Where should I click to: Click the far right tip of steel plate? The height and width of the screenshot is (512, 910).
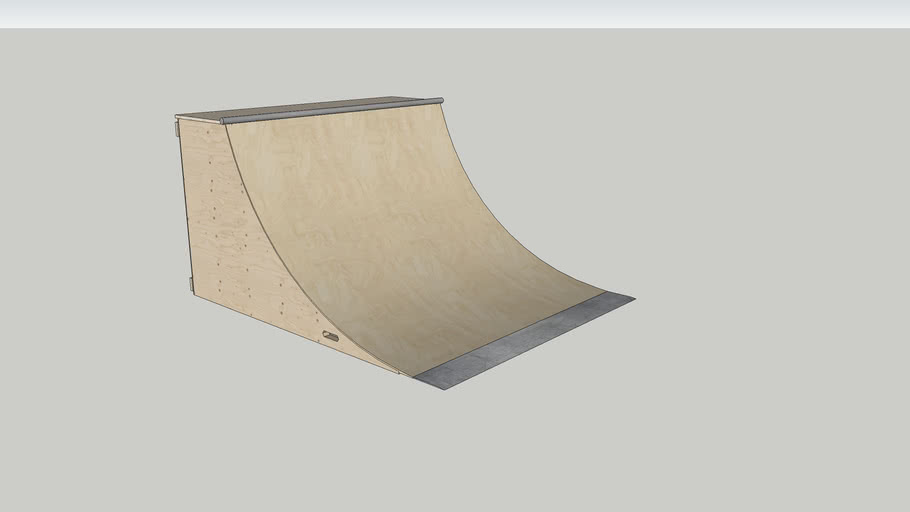point(632,297)
